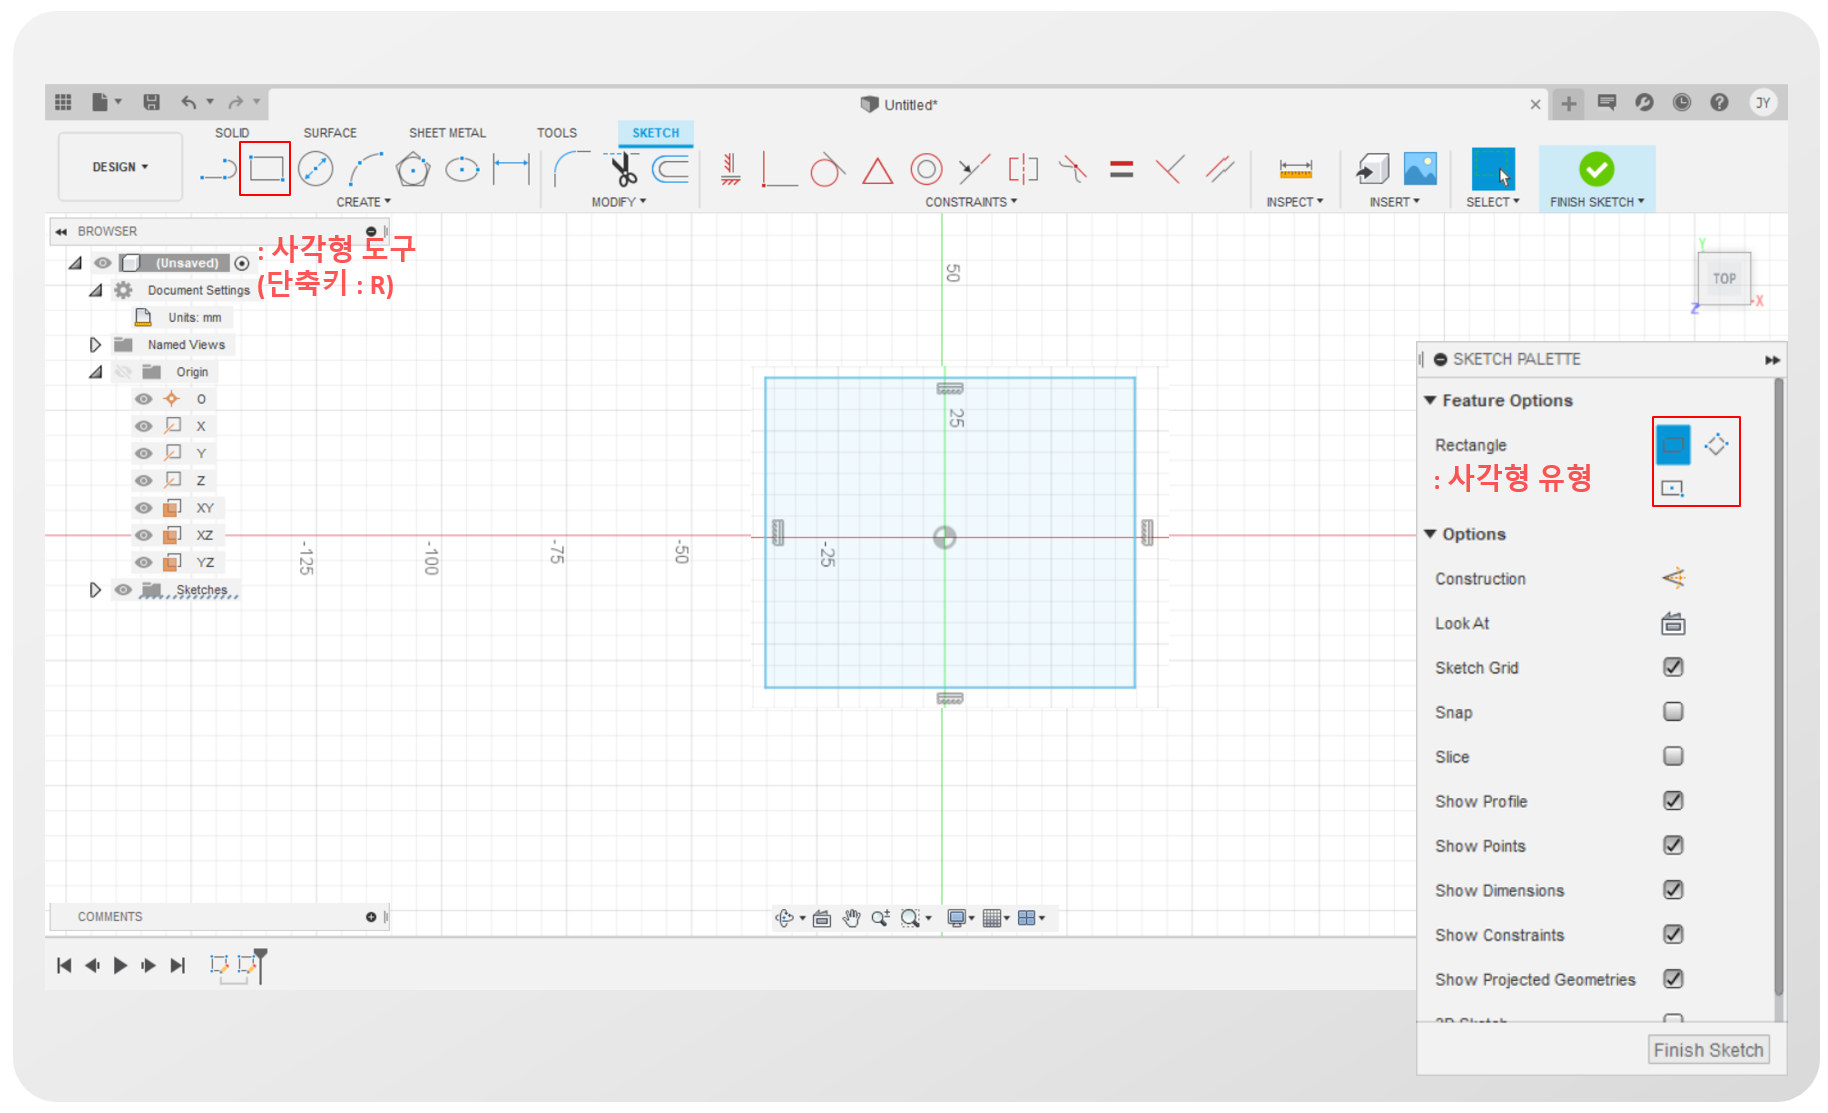This screenshot has height=1113, width=1828.
Task: Click the Look At icon
Action: tap(1673, 623)
